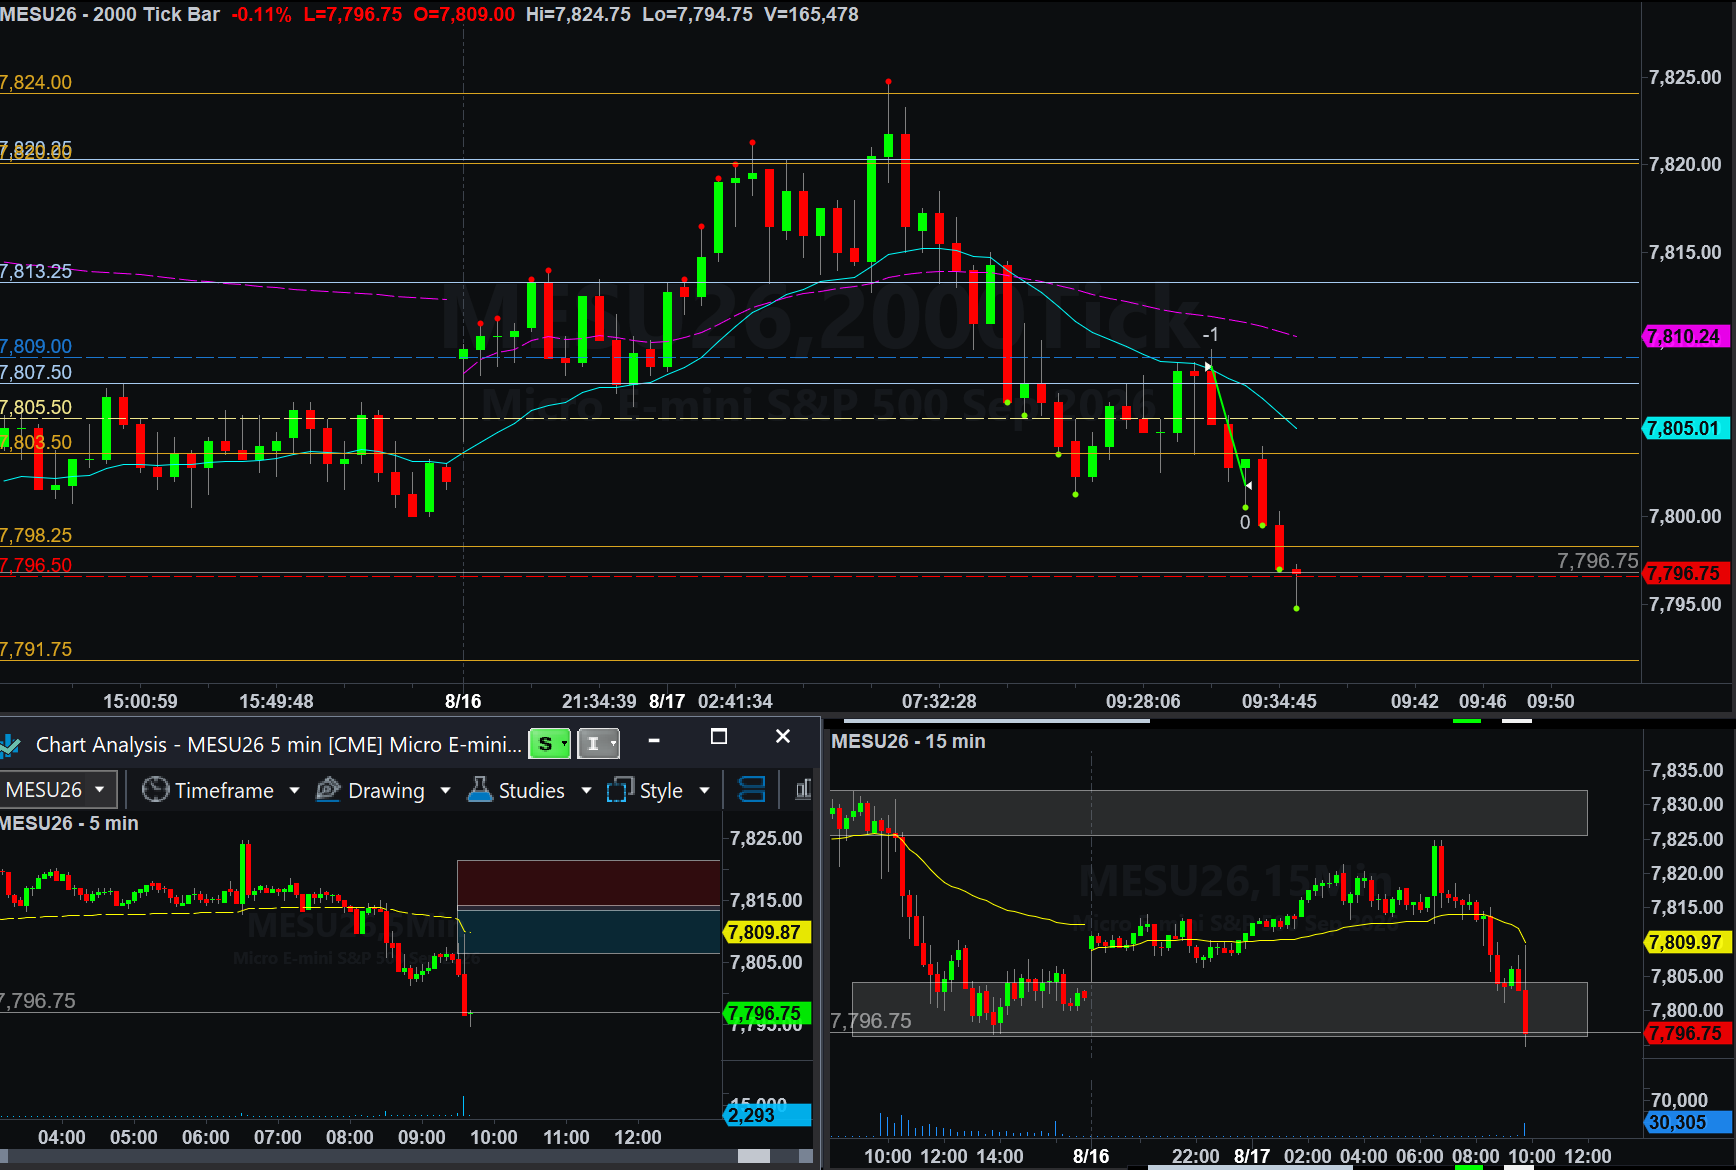Click the 7,791.75 line label
This screenshot has width=1736, height=1170.
point(36,650)
